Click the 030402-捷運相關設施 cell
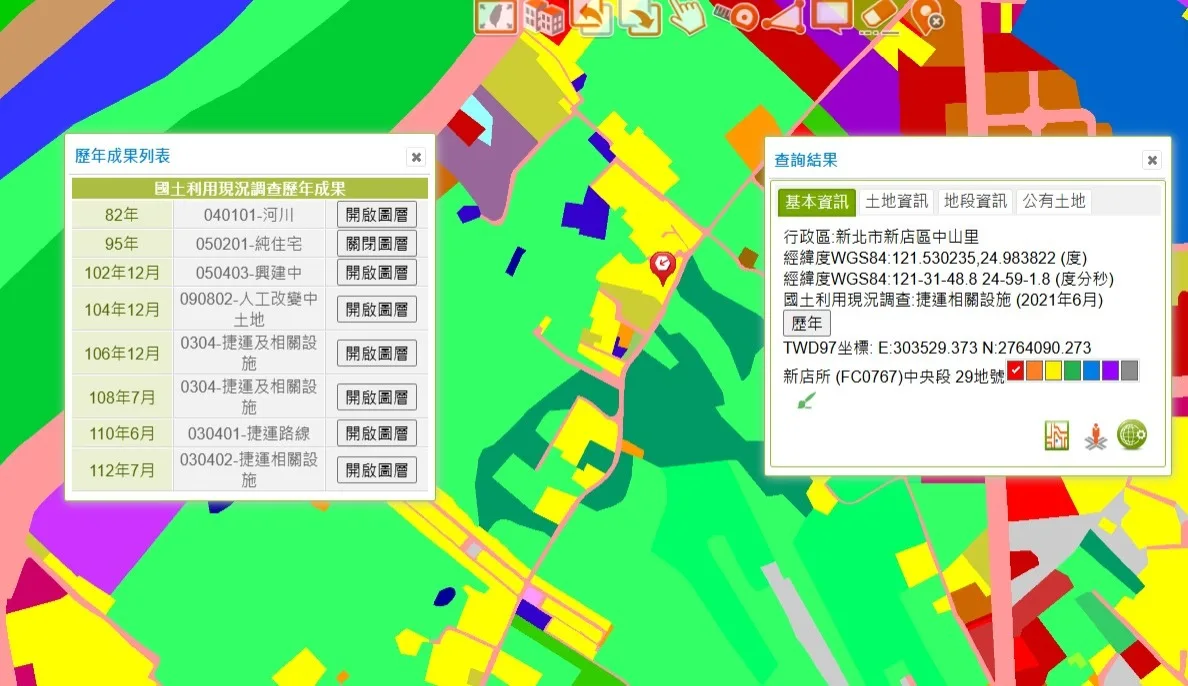This screenshot has height=686, width=1188. (249, 470)
